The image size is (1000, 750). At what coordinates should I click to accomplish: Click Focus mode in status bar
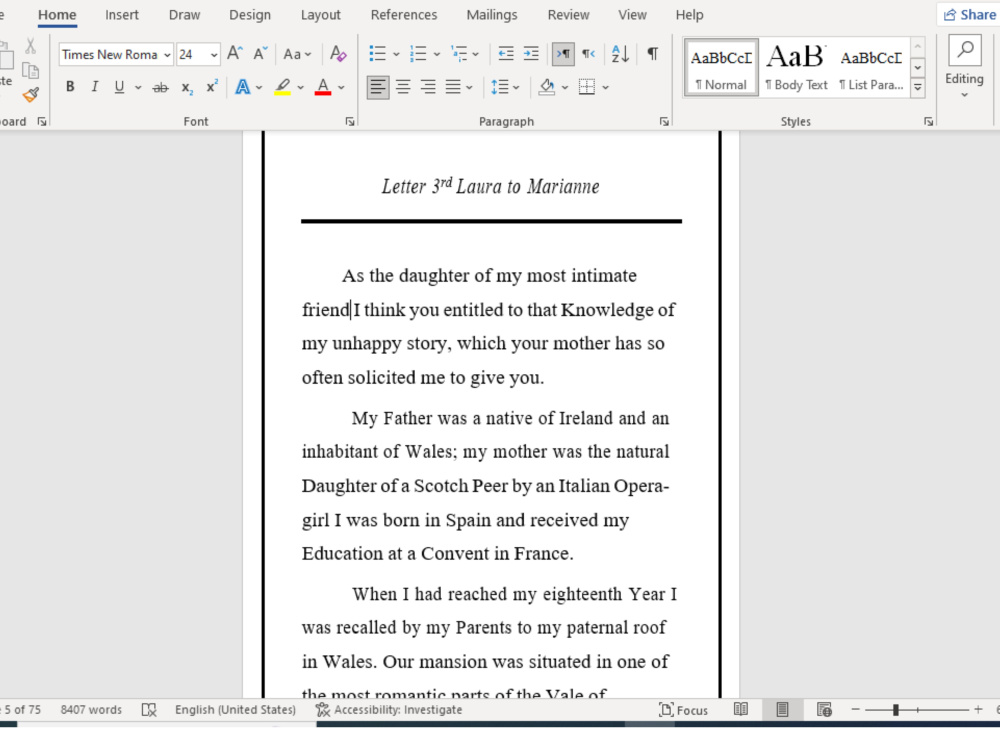coord(684,710)
